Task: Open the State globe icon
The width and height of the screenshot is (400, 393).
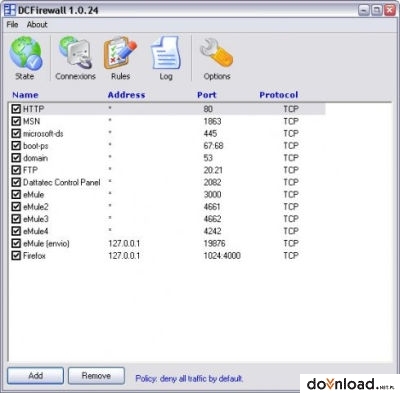Action: click(26, 54)
